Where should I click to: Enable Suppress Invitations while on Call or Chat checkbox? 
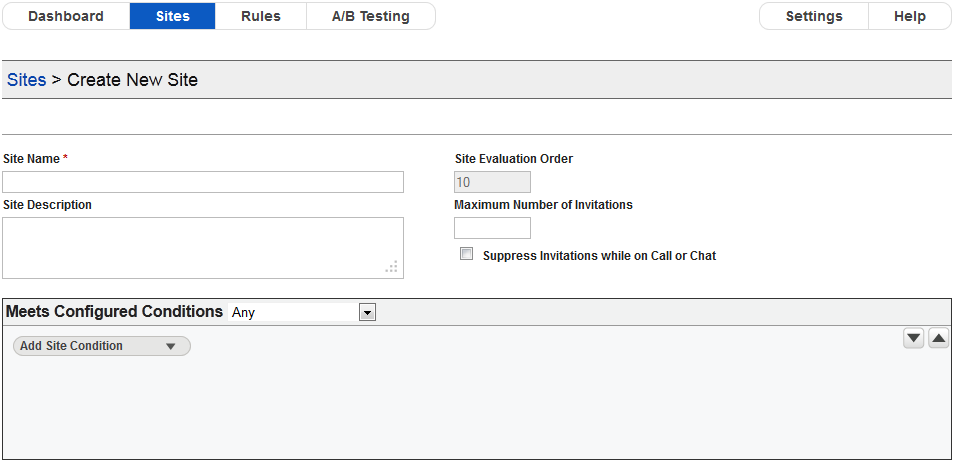(x=466, y=254)
